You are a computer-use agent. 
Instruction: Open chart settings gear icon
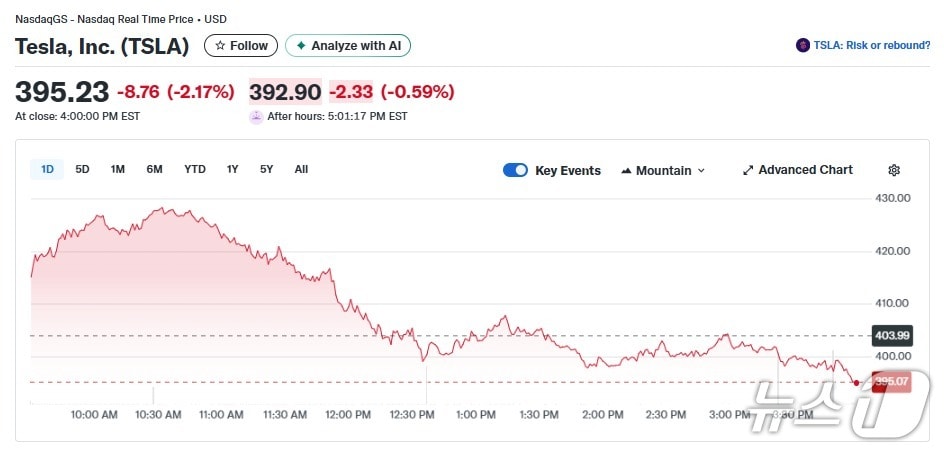(x=894, y=170)
